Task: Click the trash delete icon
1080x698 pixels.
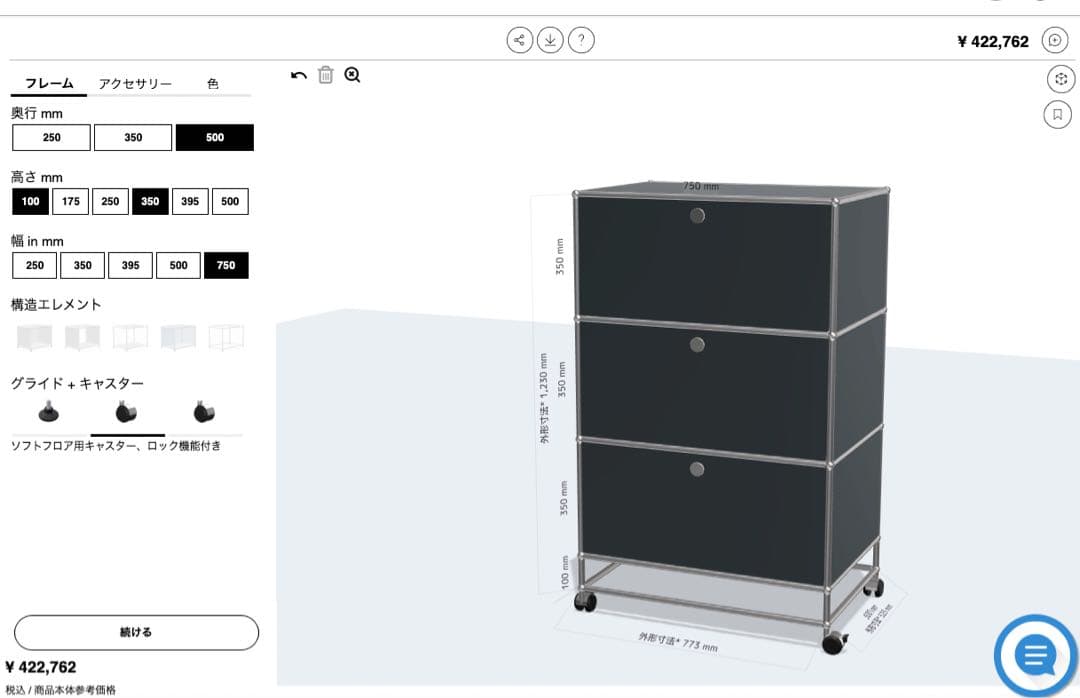Action: point(326,74)
